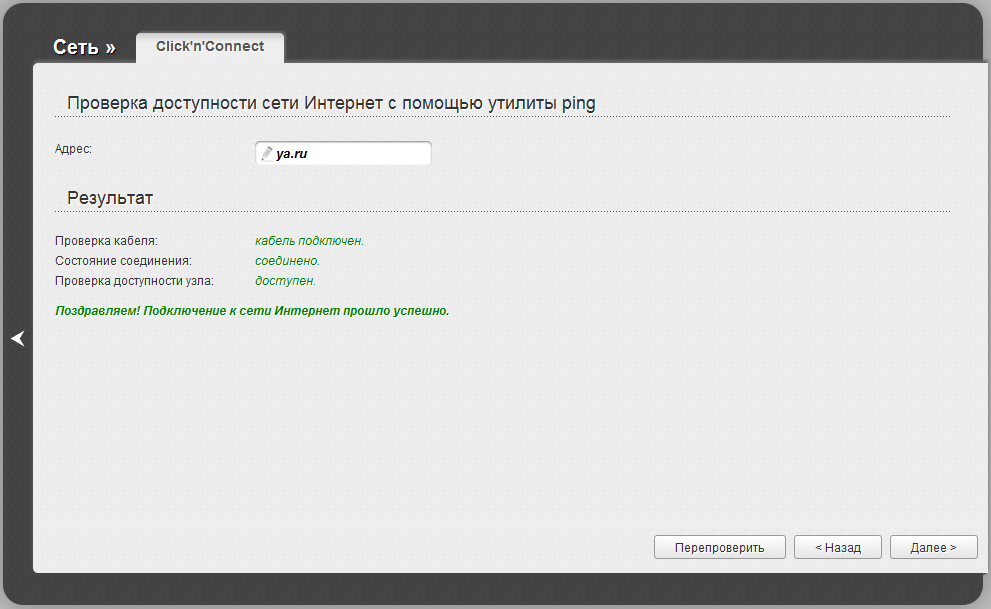Click the green Поздравляем success message
The width and height of the screenshot is (991, 609).
(x=252, y=311)
